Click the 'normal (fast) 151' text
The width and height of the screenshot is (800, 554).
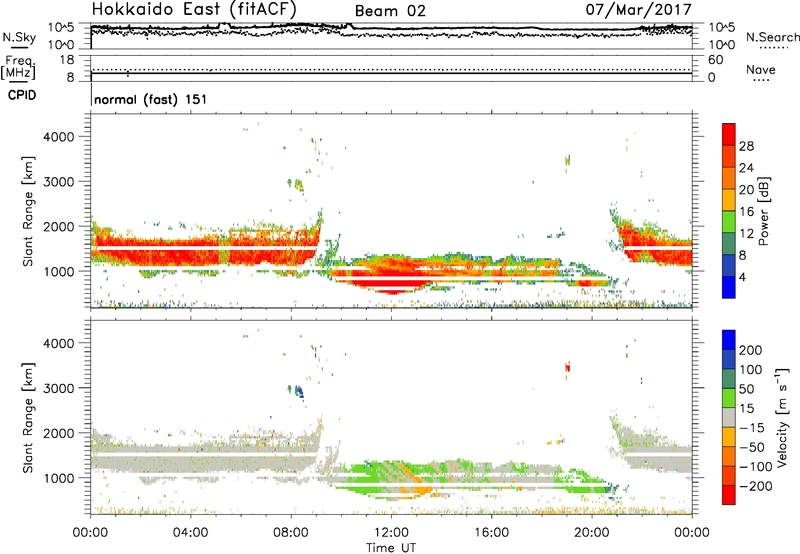(151, 99)
